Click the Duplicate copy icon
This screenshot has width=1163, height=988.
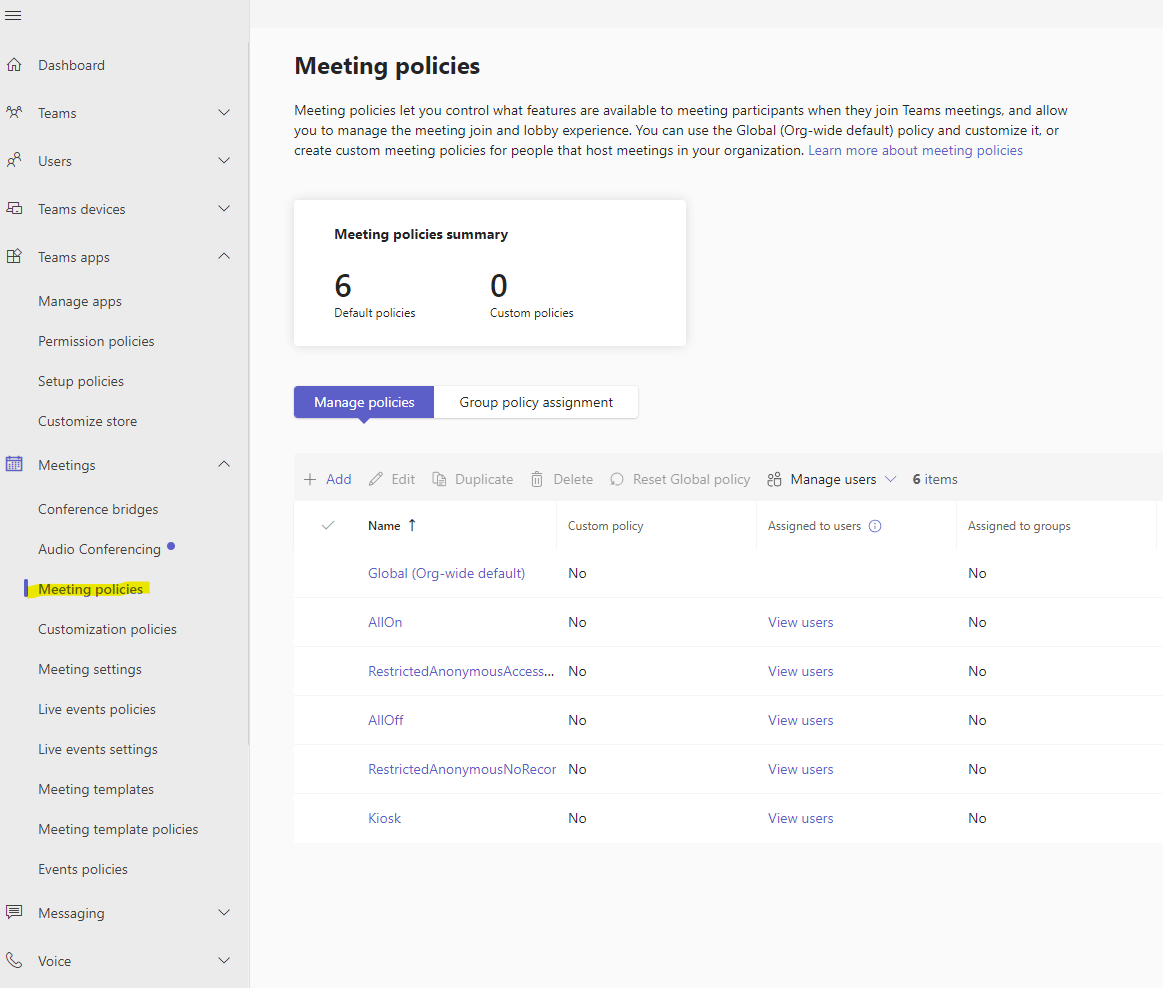pos(439,479)
